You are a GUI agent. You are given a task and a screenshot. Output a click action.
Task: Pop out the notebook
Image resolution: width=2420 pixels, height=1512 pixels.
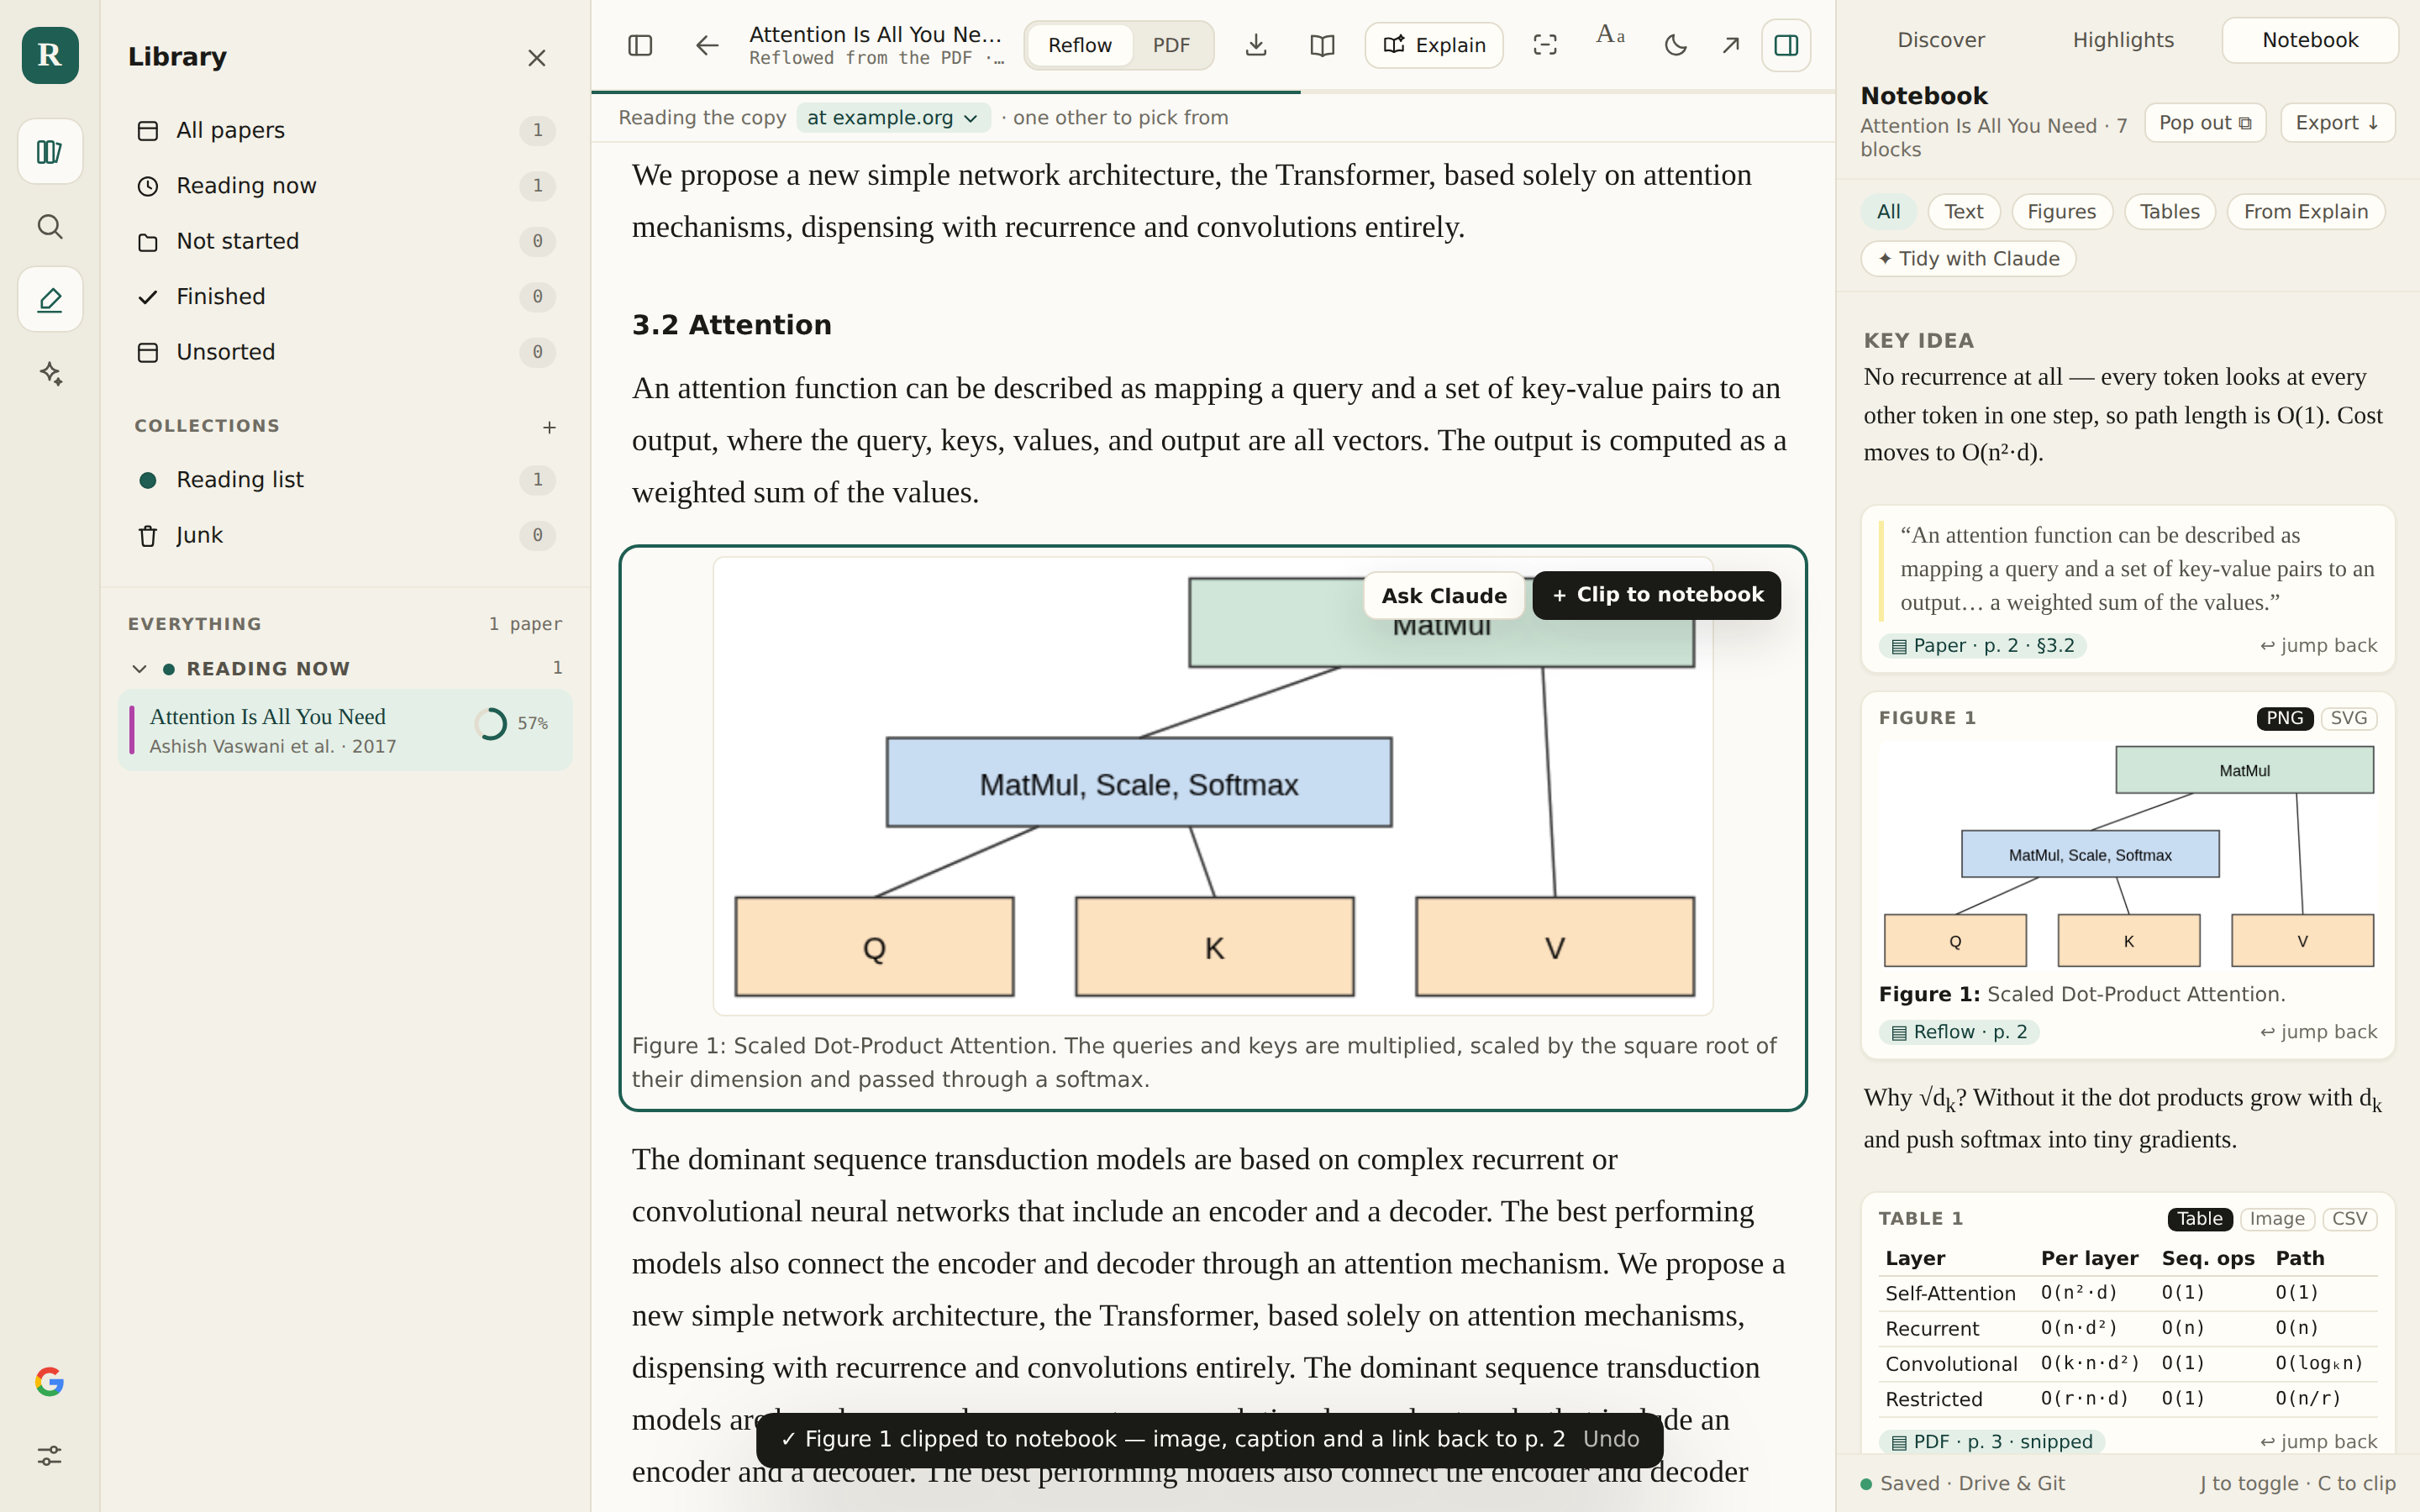coord(2205,123)
